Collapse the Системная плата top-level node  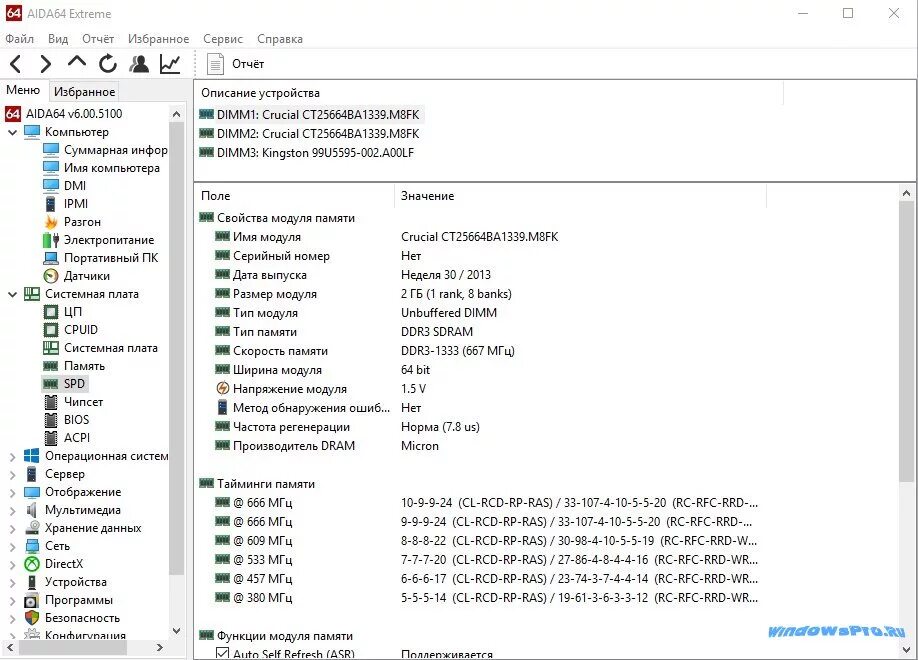[12, 295]
